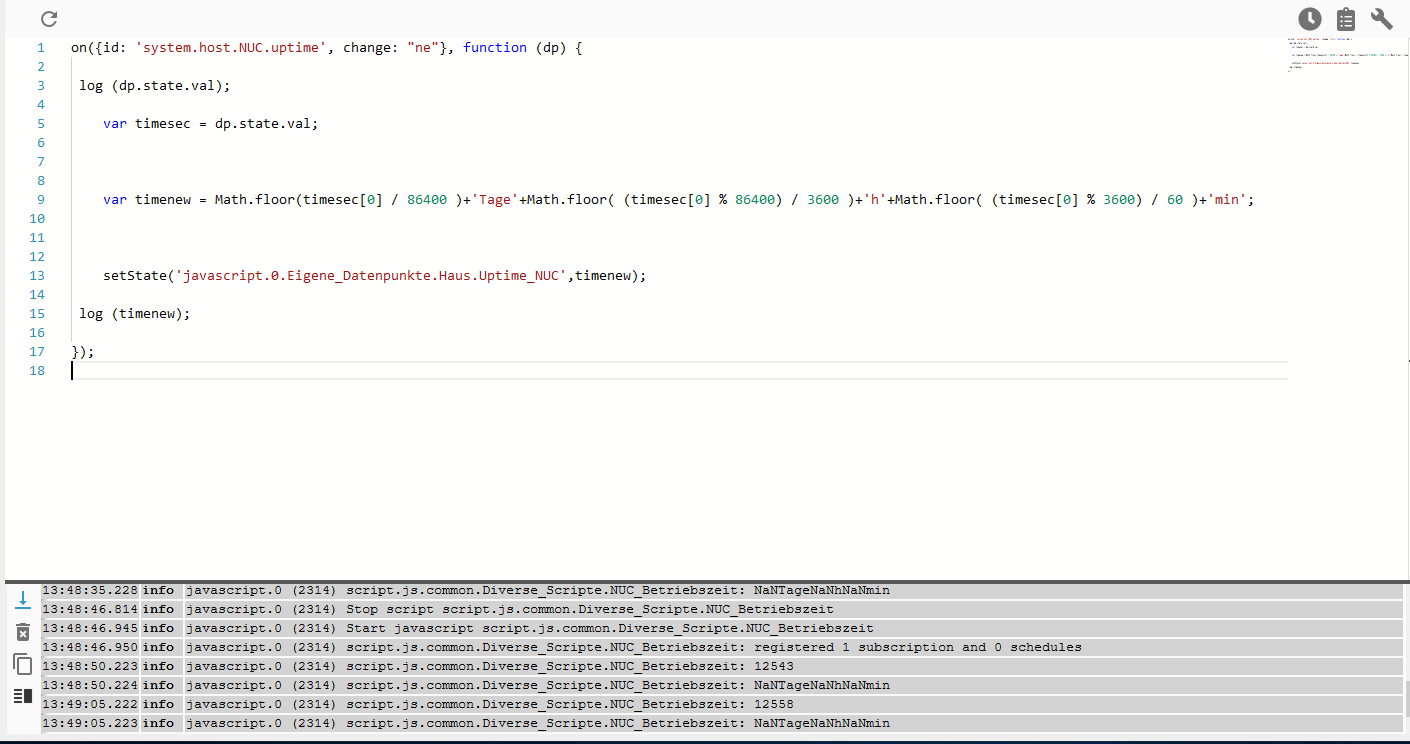The image size is (1410, 744).
Task: Place cursor on empty line 18
Action: [x=679, y=370]
